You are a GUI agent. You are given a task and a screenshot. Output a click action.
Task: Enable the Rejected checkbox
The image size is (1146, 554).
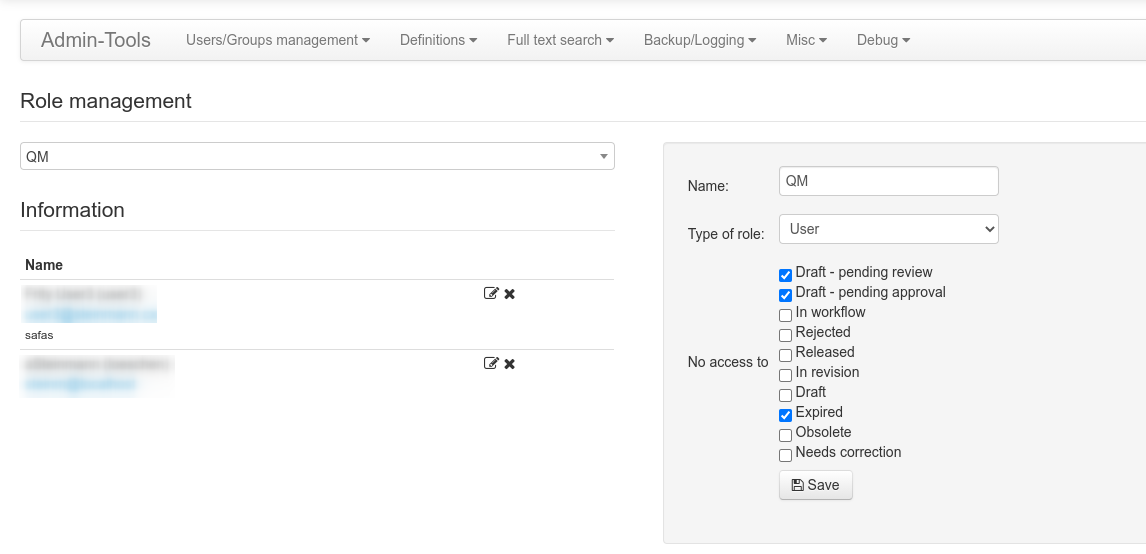[x=785, y=335]
